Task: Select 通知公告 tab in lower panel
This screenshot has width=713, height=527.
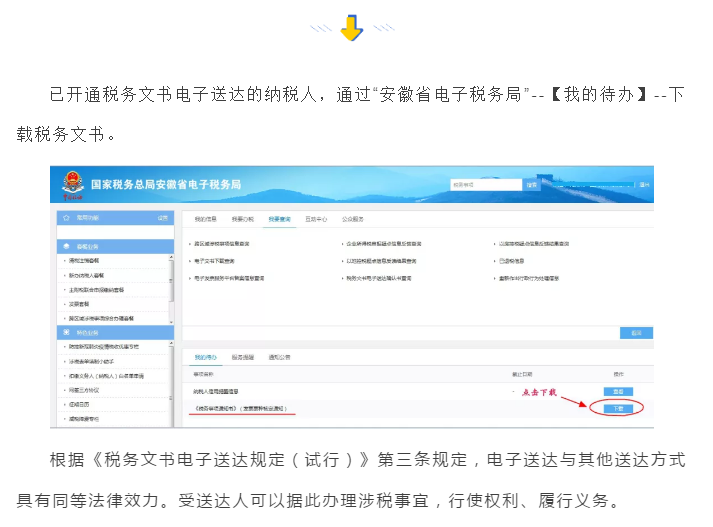Action: [281, 357]
